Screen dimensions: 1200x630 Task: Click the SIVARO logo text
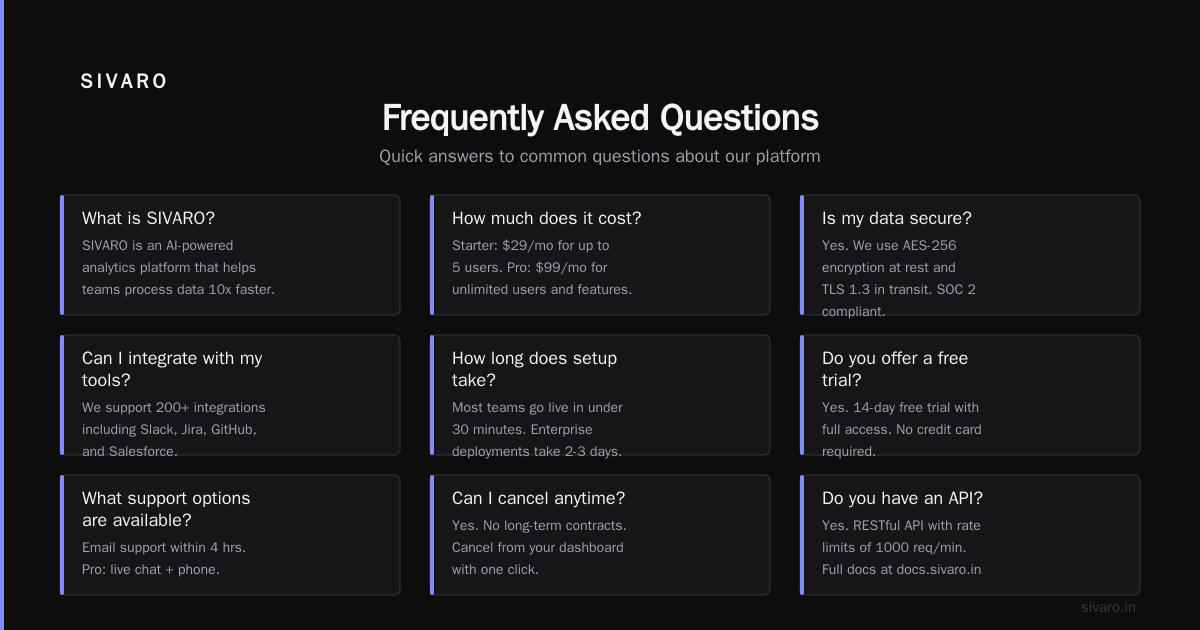124,82
